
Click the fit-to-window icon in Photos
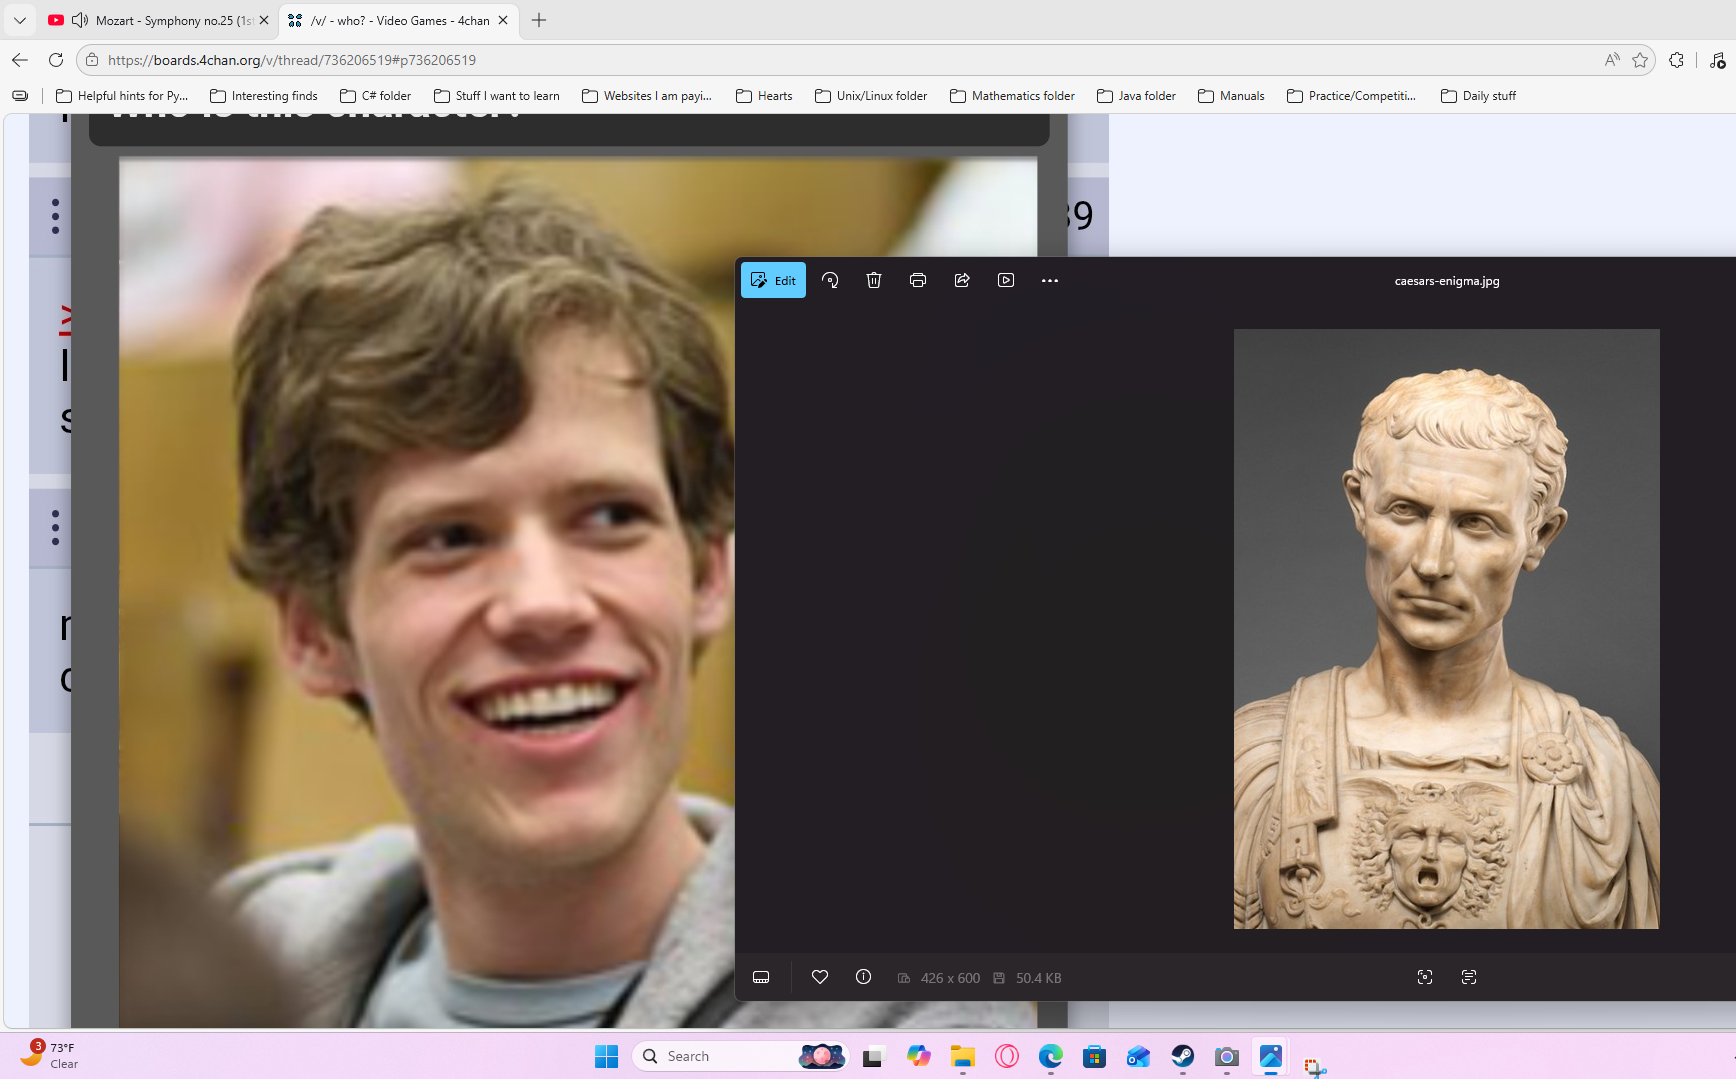[1425, 977]
